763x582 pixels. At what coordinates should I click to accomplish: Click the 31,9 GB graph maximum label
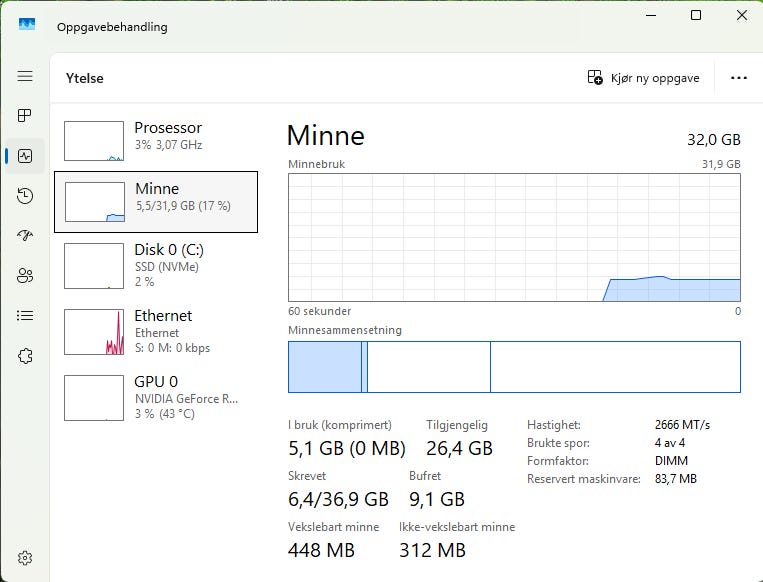click(721, 164)
